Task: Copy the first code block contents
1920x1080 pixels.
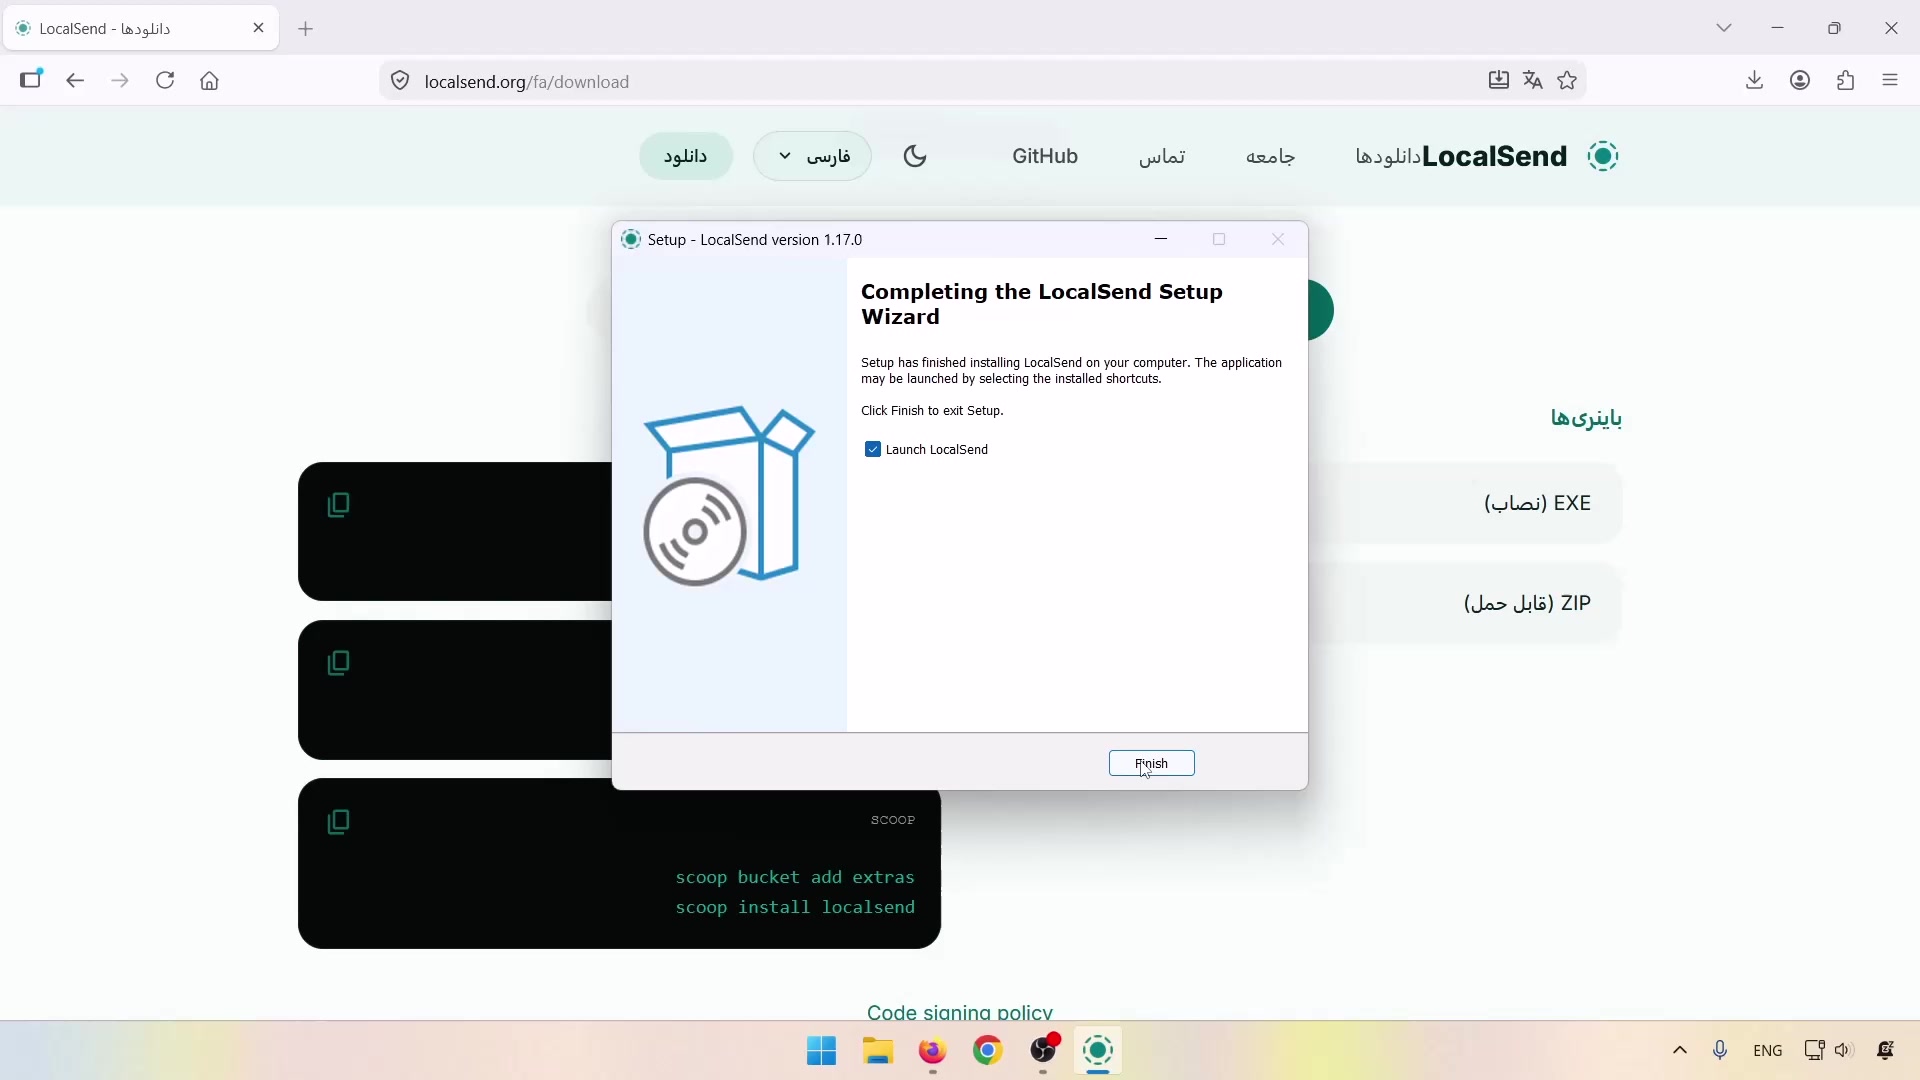Action: [338, 505]
